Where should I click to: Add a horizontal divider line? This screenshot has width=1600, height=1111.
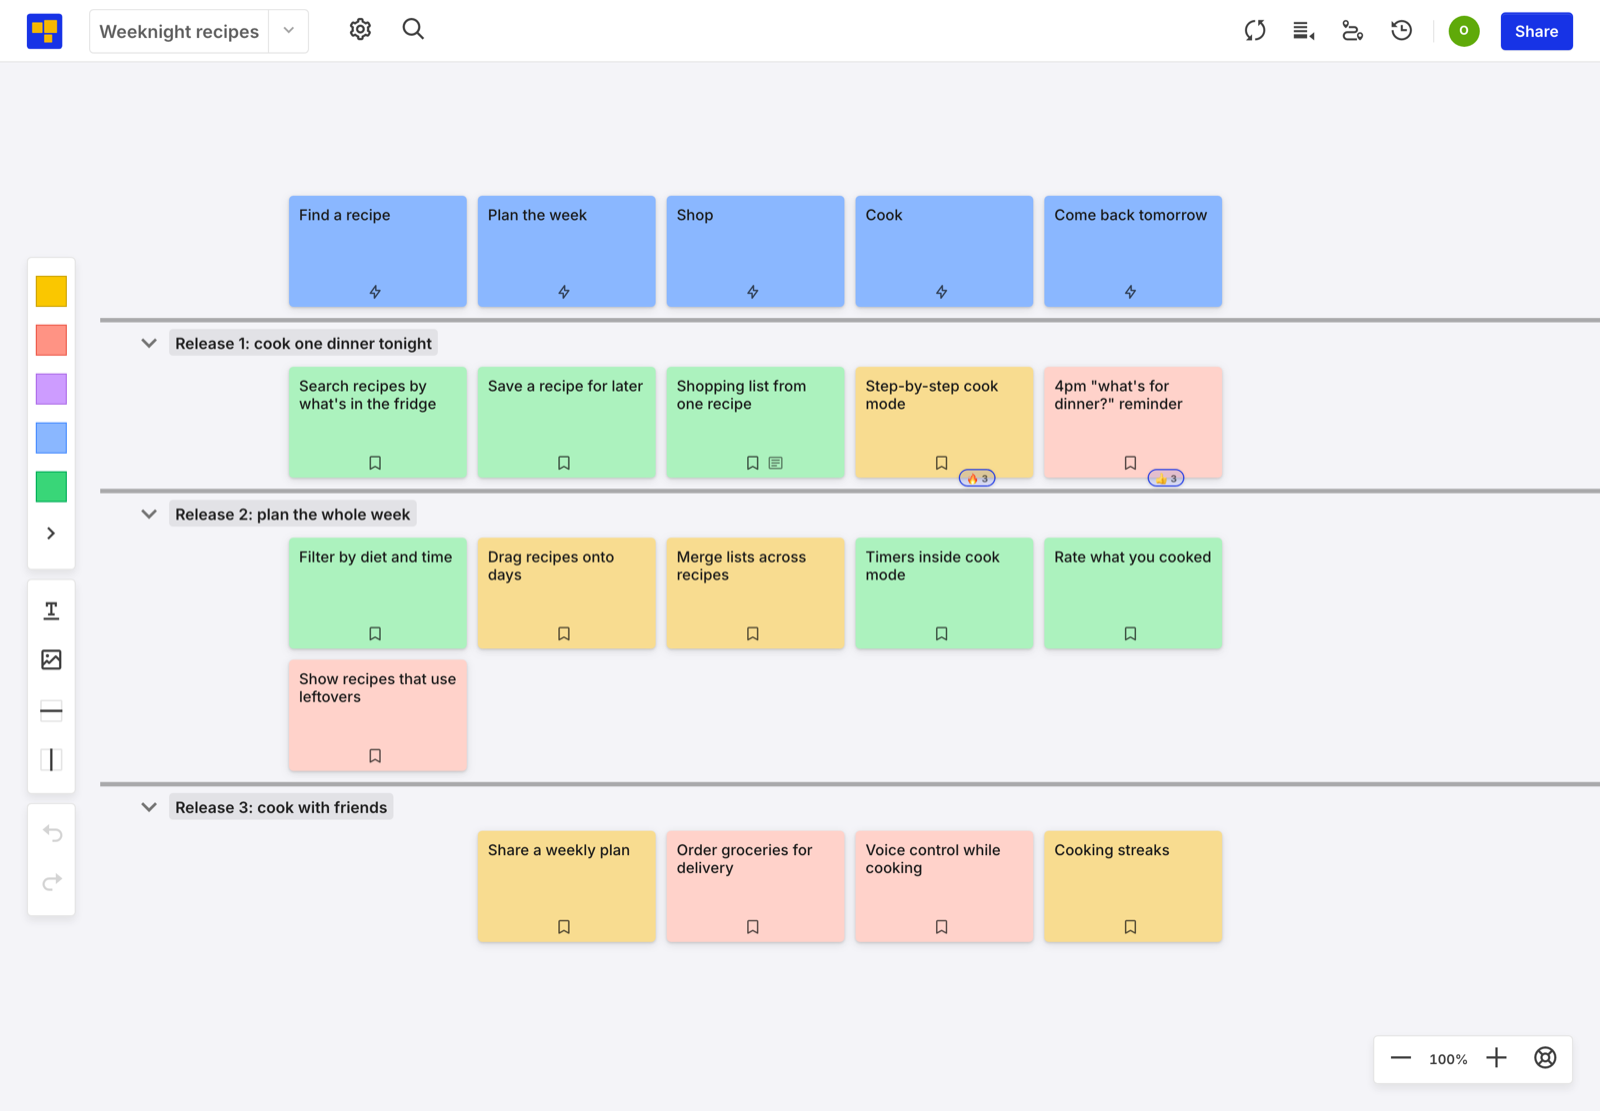[x=51, y=712]
